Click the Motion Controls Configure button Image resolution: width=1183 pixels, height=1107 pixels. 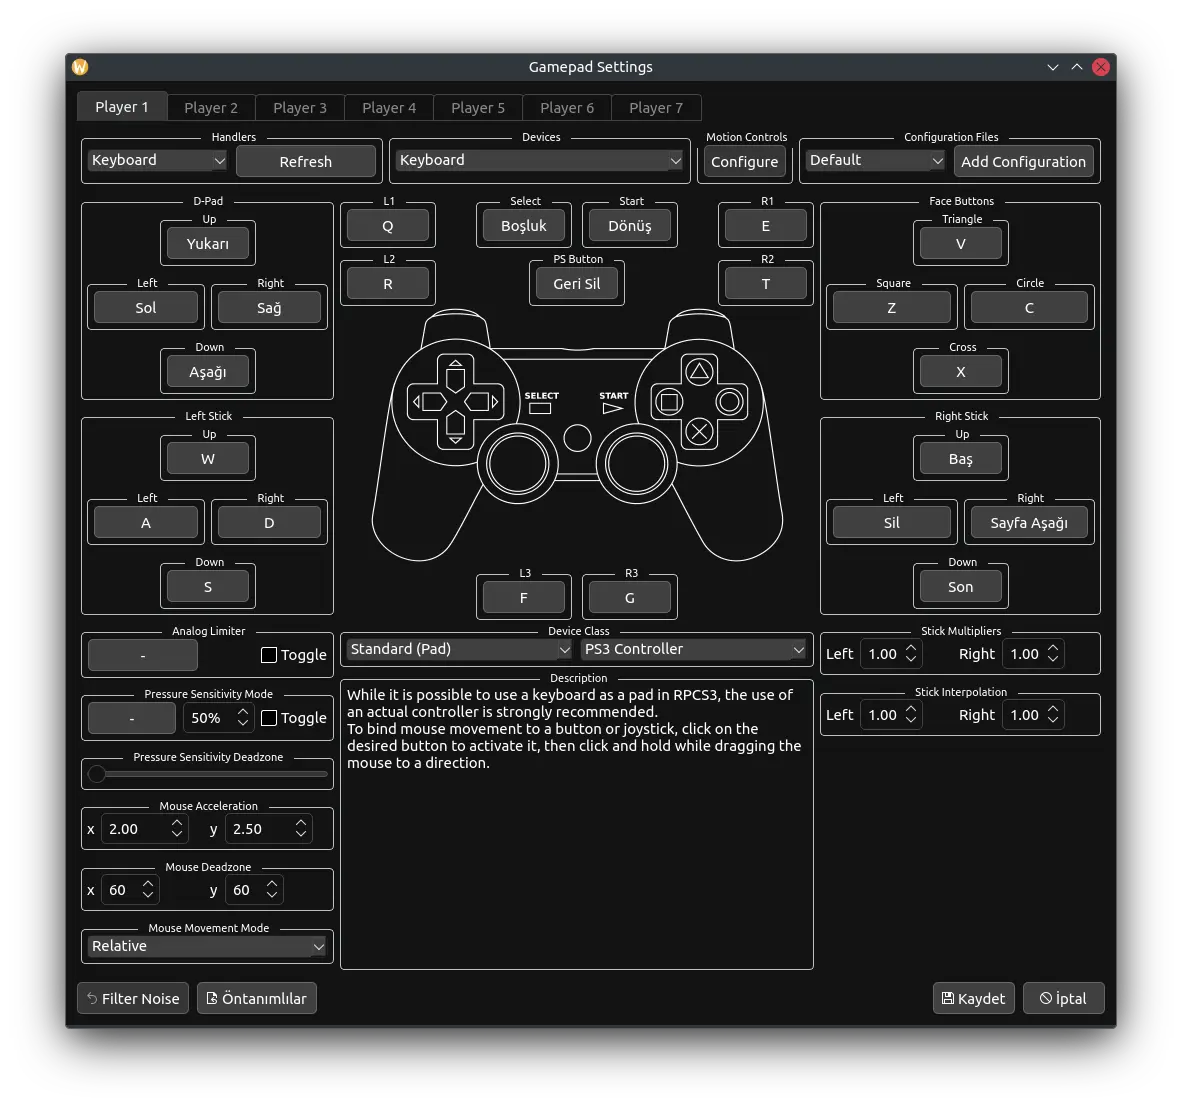(744, 161)
